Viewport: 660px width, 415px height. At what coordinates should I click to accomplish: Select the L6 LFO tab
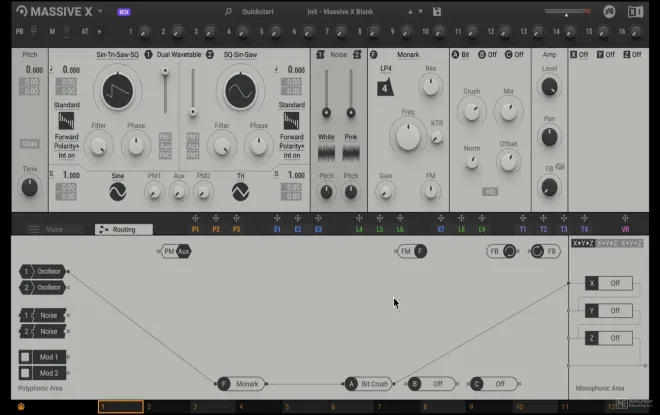pyautogui.click(x=400, y=229)
